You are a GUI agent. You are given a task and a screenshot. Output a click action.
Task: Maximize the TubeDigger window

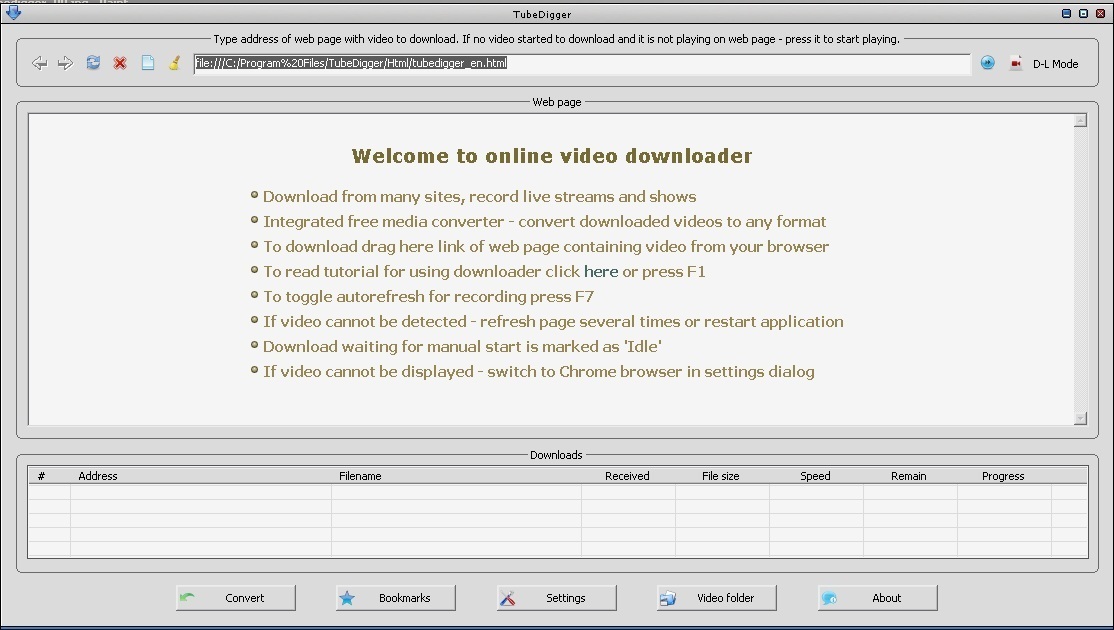(x=1083, y=13)
